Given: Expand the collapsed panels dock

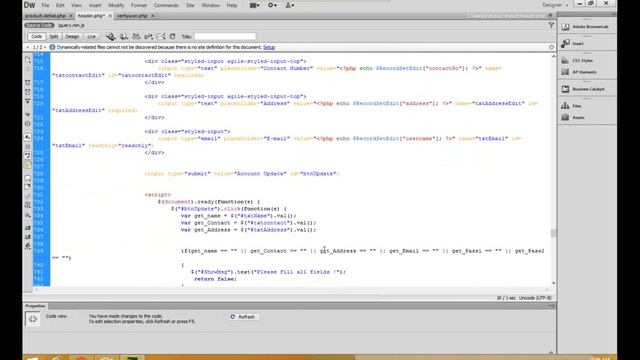Looking at the screenshot, I should [x=613, y=15].
